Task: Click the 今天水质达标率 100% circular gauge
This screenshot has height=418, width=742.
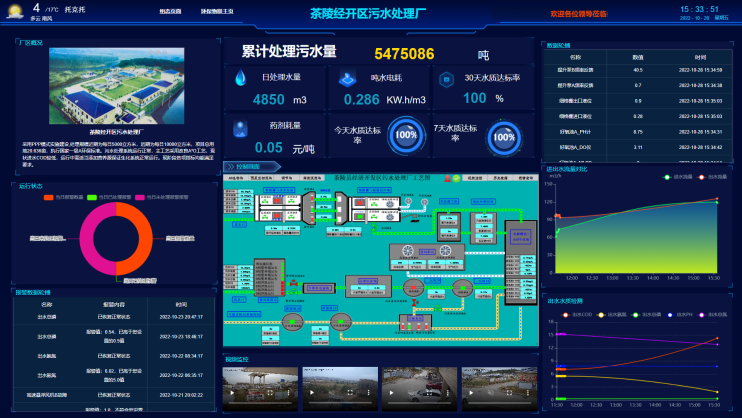Action: point(406,135)
